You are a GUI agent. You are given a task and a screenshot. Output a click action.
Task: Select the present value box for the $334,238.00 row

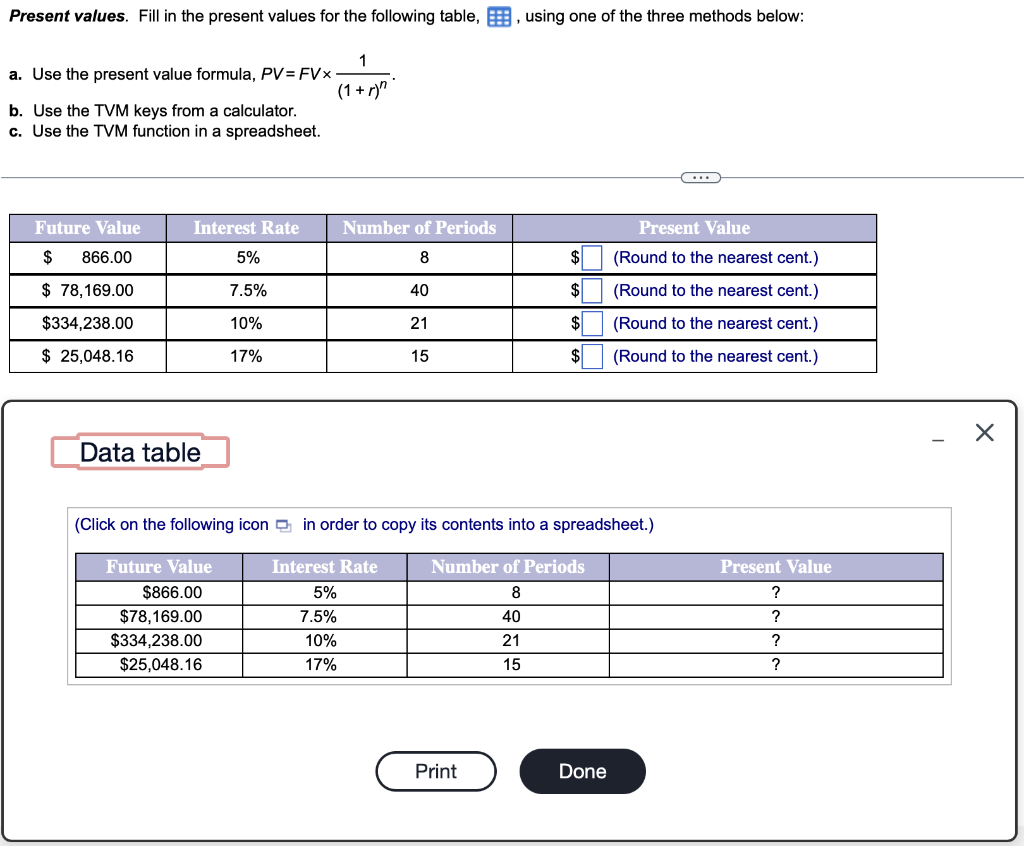point(591,323)
